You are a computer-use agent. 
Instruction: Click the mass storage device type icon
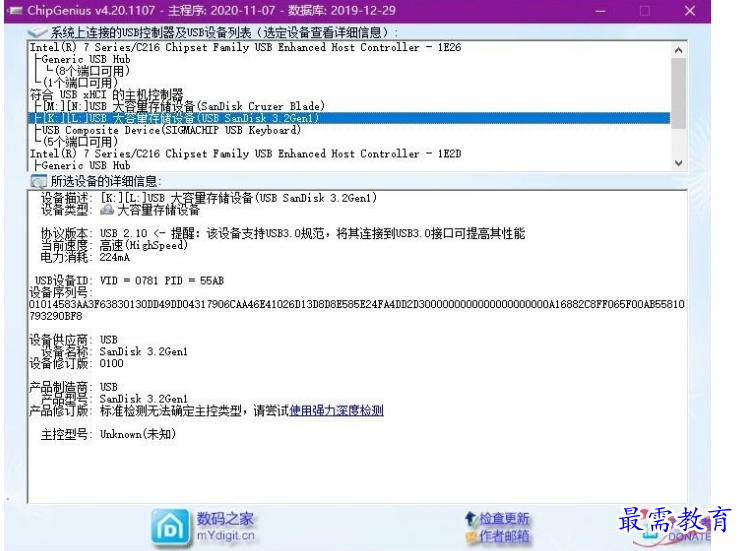108,209
